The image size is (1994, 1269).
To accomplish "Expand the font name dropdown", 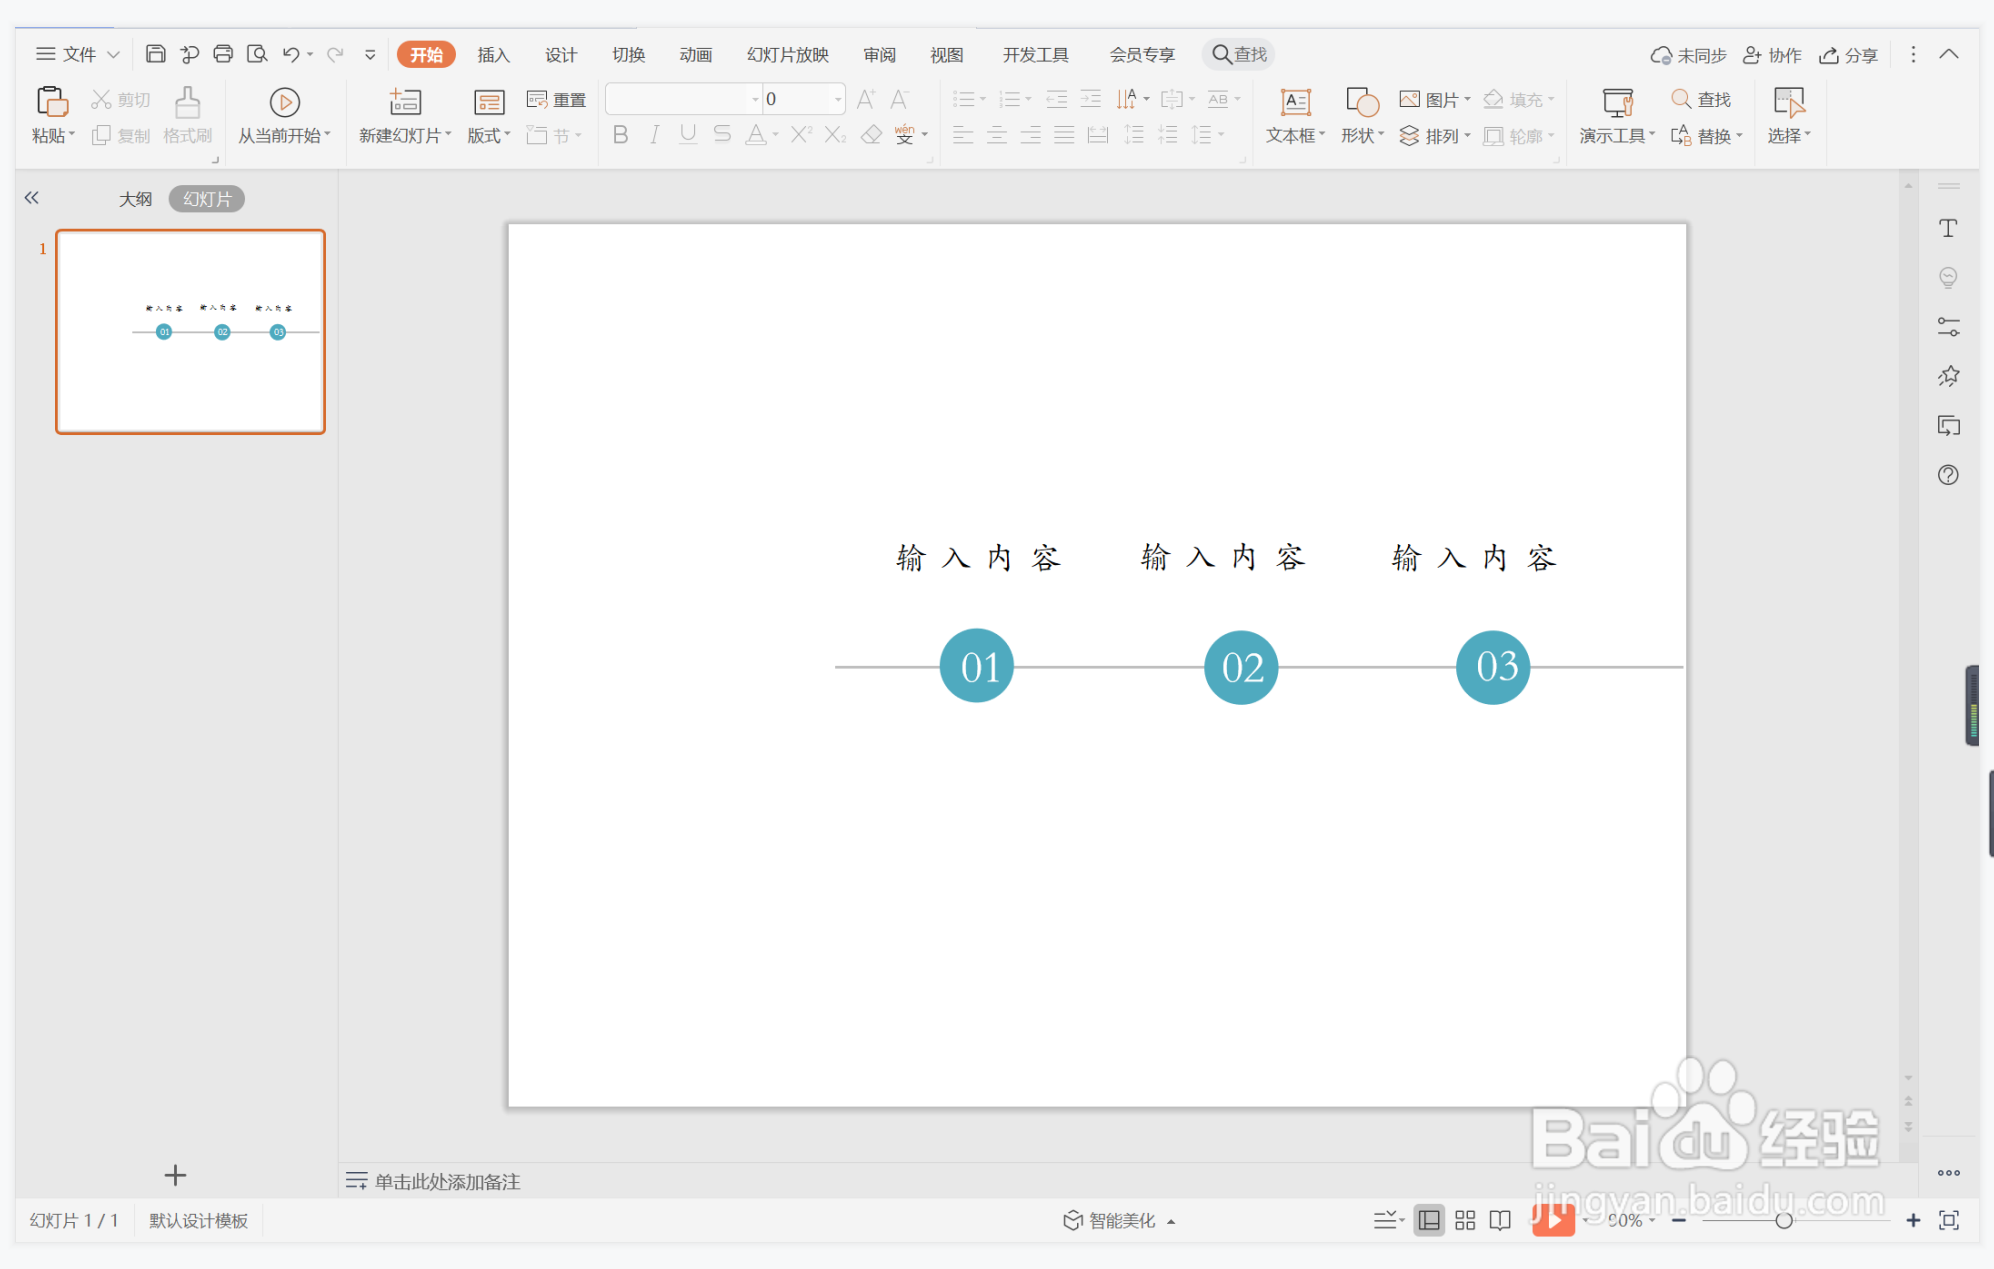I will click(x=755, y=99).
